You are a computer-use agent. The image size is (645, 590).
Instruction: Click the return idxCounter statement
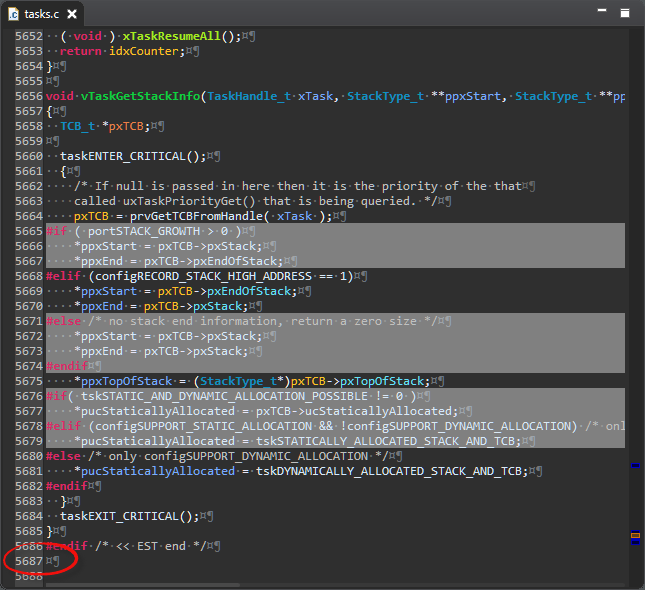(120, 51)
